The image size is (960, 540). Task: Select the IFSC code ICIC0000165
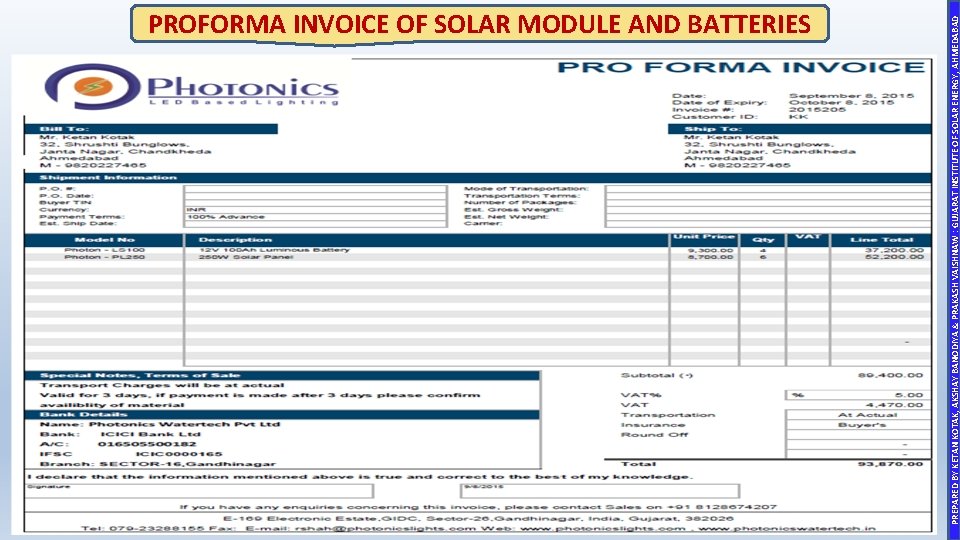coord(179,454)
